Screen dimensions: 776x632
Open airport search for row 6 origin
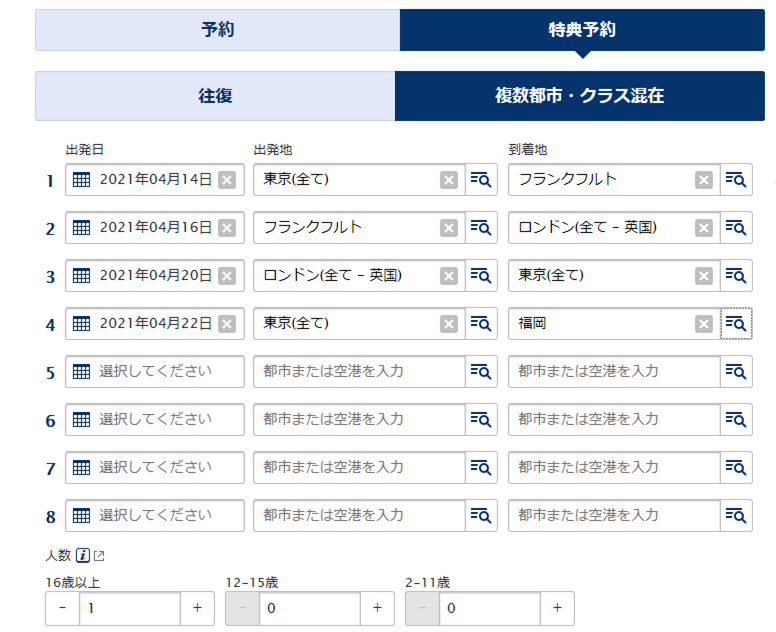[x=481, y=420]
